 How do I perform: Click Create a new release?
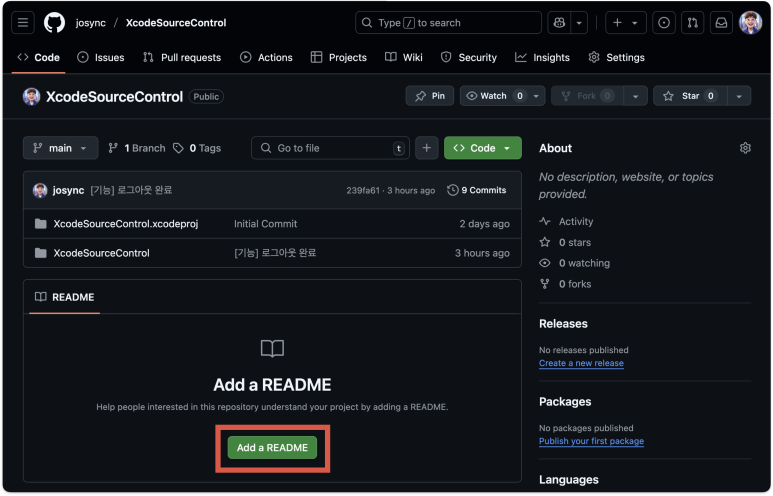point(581,363)
